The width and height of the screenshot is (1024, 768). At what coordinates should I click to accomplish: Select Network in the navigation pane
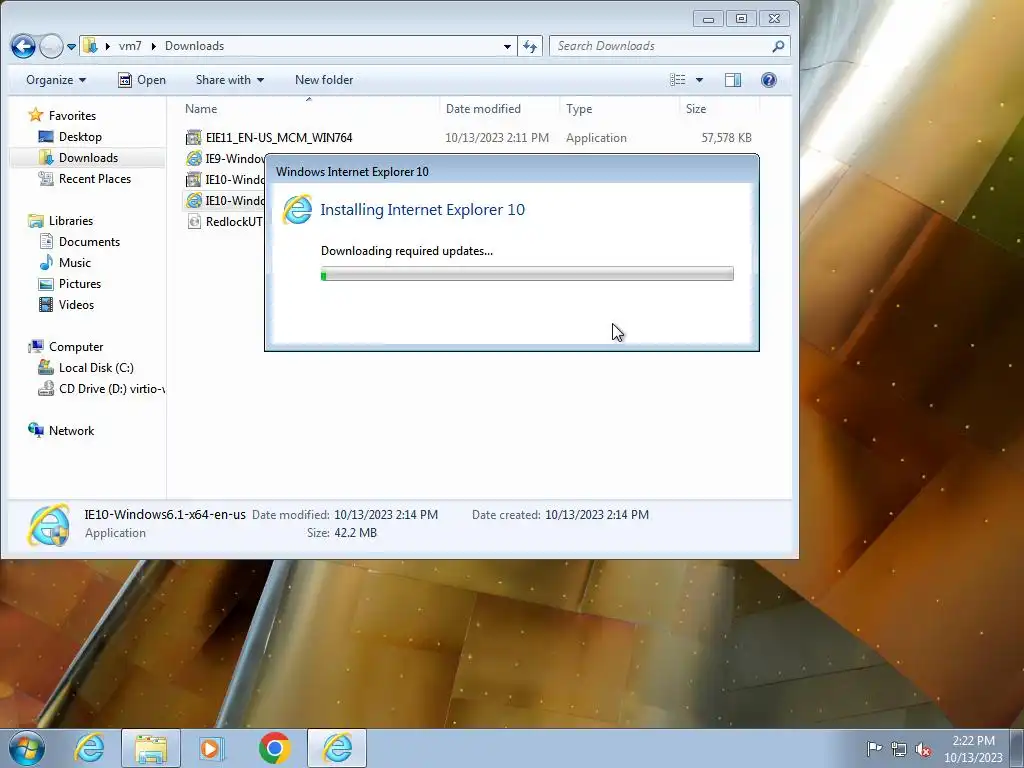tap(61, 430)
